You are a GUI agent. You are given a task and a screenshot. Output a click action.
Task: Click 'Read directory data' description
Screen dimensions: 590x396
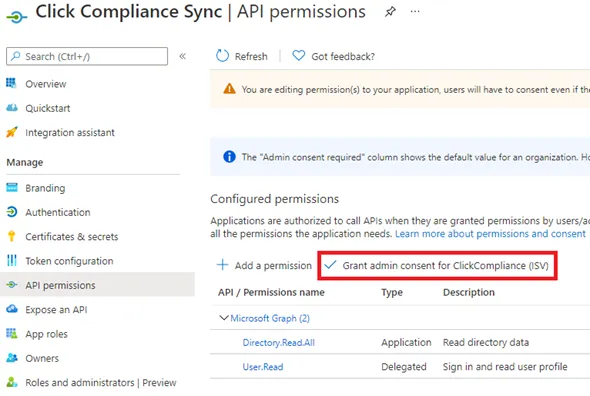pos(486,343)
